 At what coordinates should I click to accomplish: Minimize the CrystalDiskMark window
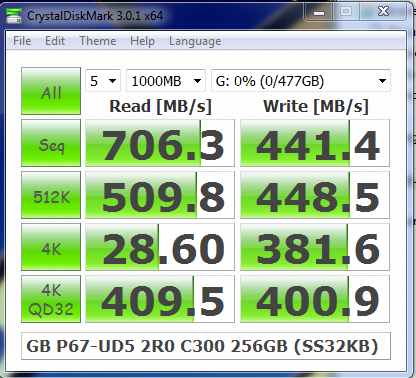[319, 12]
